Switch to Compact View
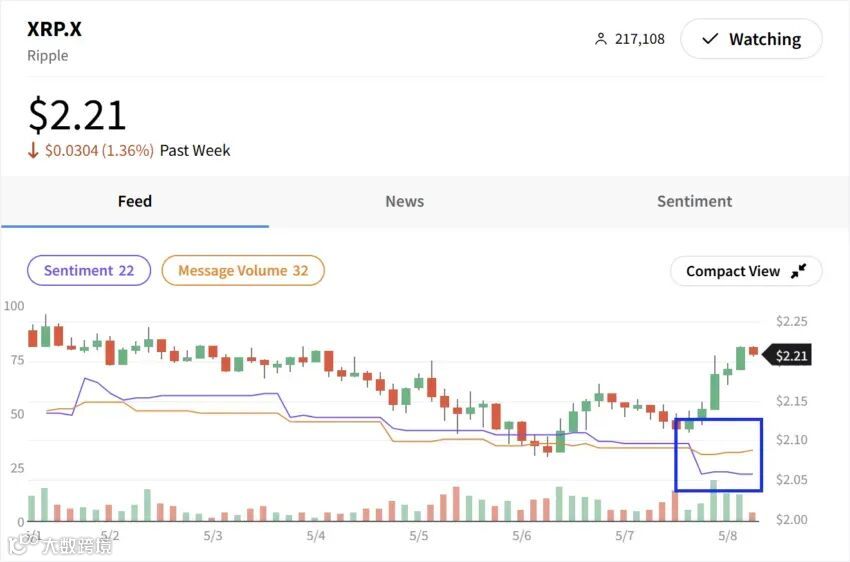This screenshot has height=562, width=850. point(746,271)
